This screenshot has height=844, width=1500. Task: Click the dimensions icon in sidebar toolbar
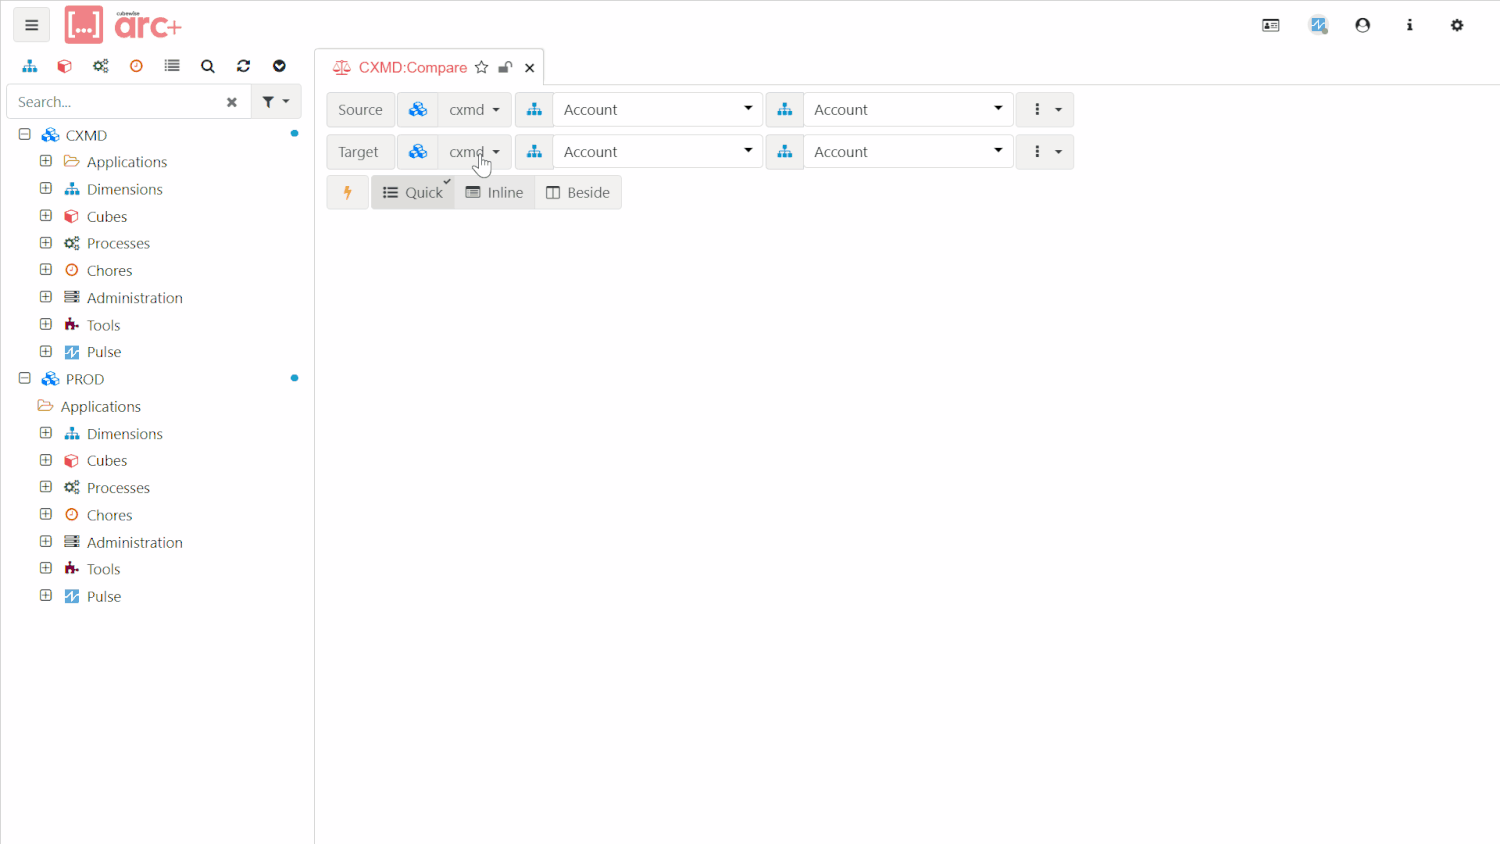point(30,66)
